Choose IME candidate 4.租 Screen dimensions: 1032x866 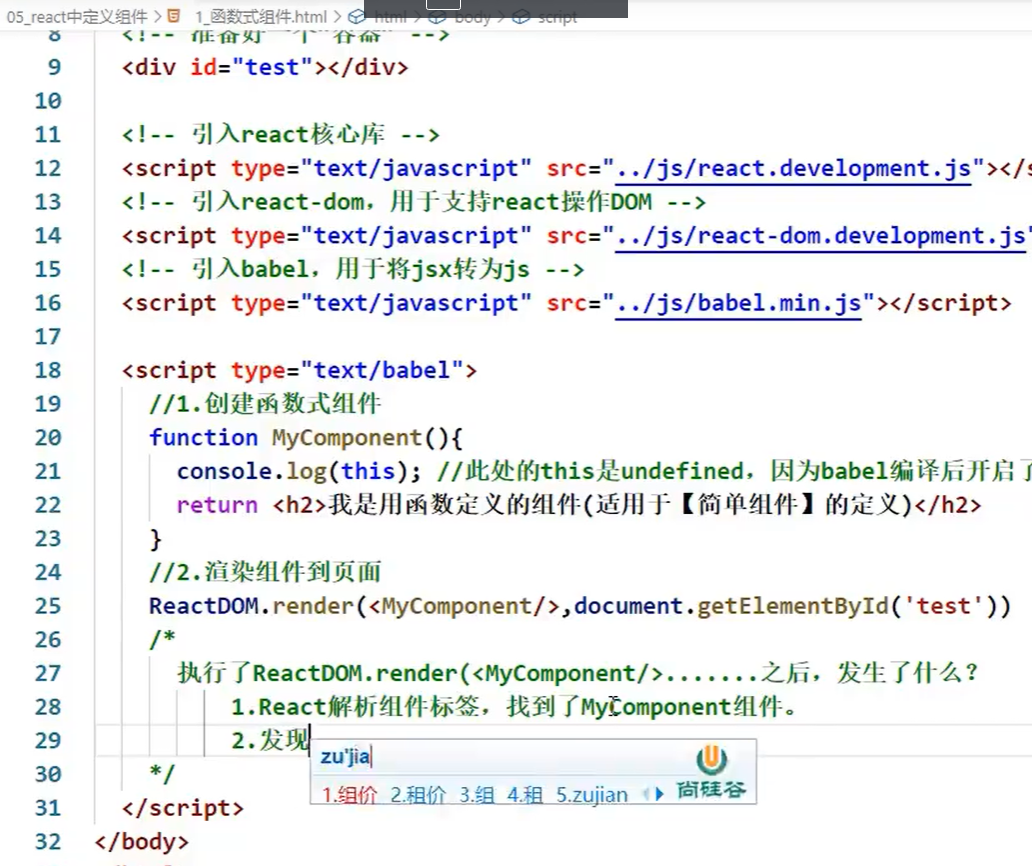[x=525, y=795]
